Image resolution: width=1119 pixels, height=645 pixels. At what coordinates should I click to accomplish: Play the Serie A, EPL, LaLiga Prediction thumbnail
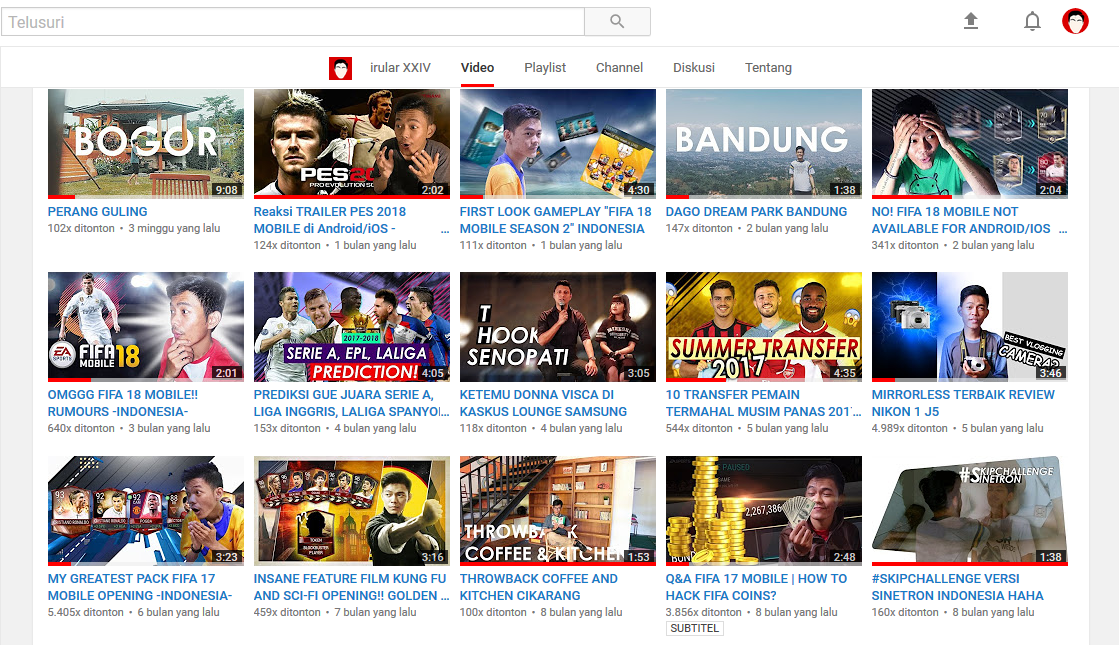point(352,327)
